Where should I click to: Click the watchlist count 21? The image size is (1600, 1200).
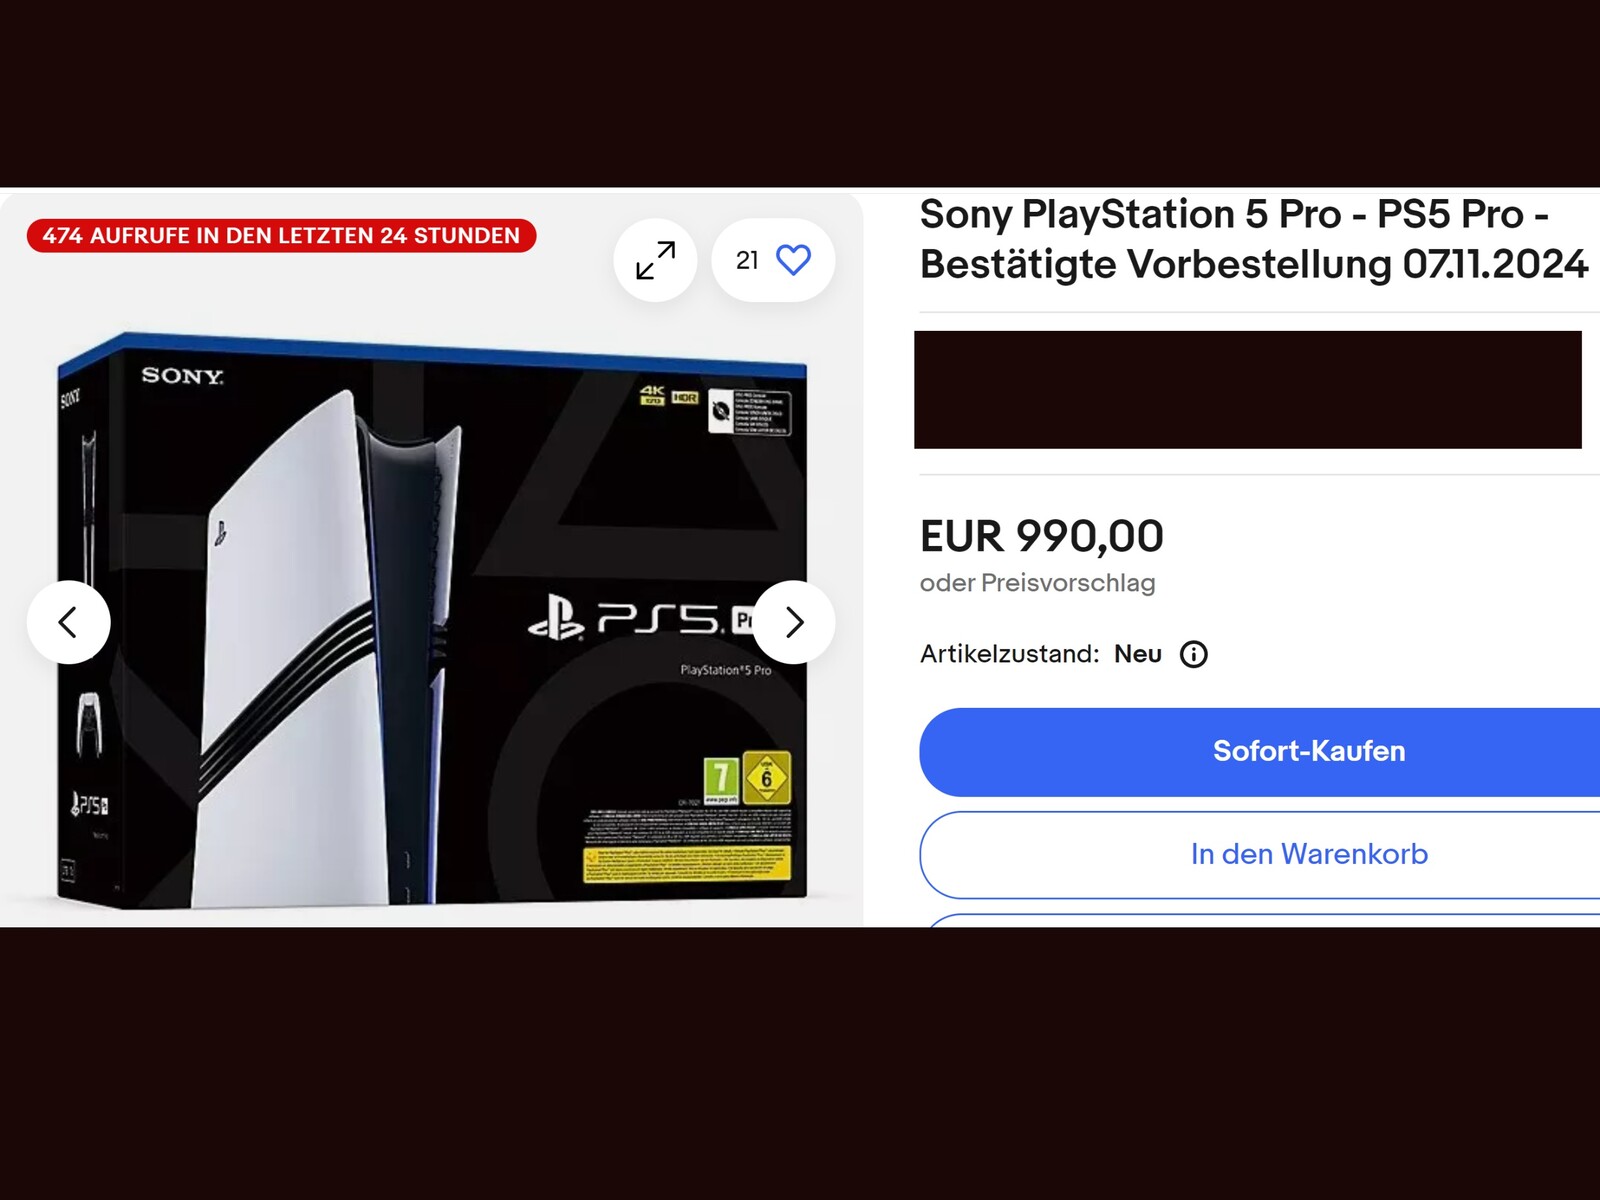[747, 260]
